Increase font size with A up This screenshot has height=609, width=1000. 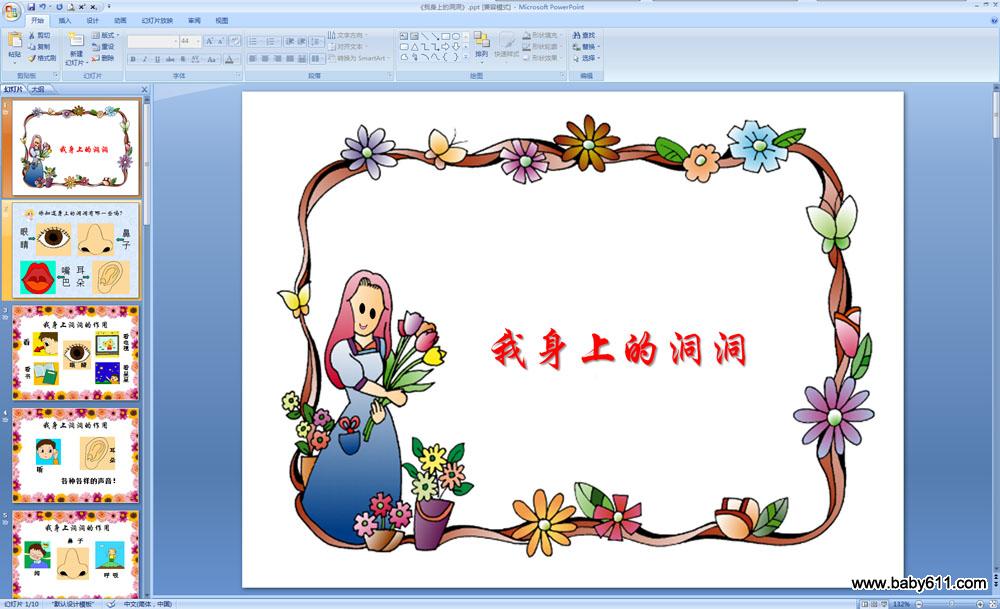point(209,41)
